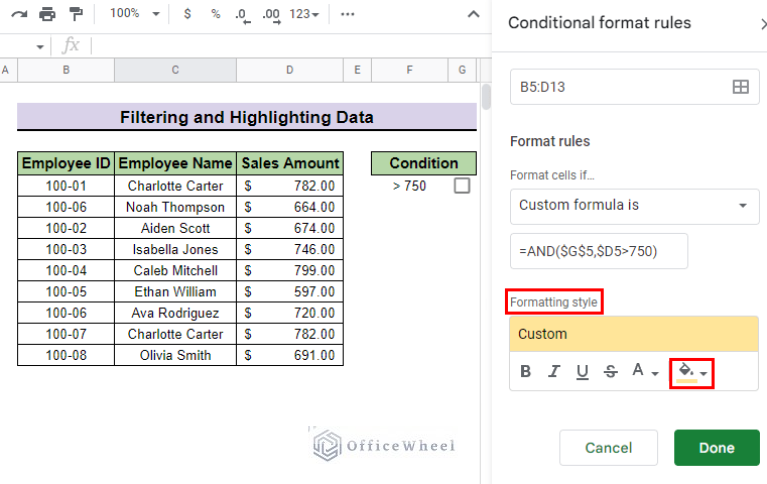Toggle strikethrough in formatting style
This screenshot has width=767, height=484.
610,371
